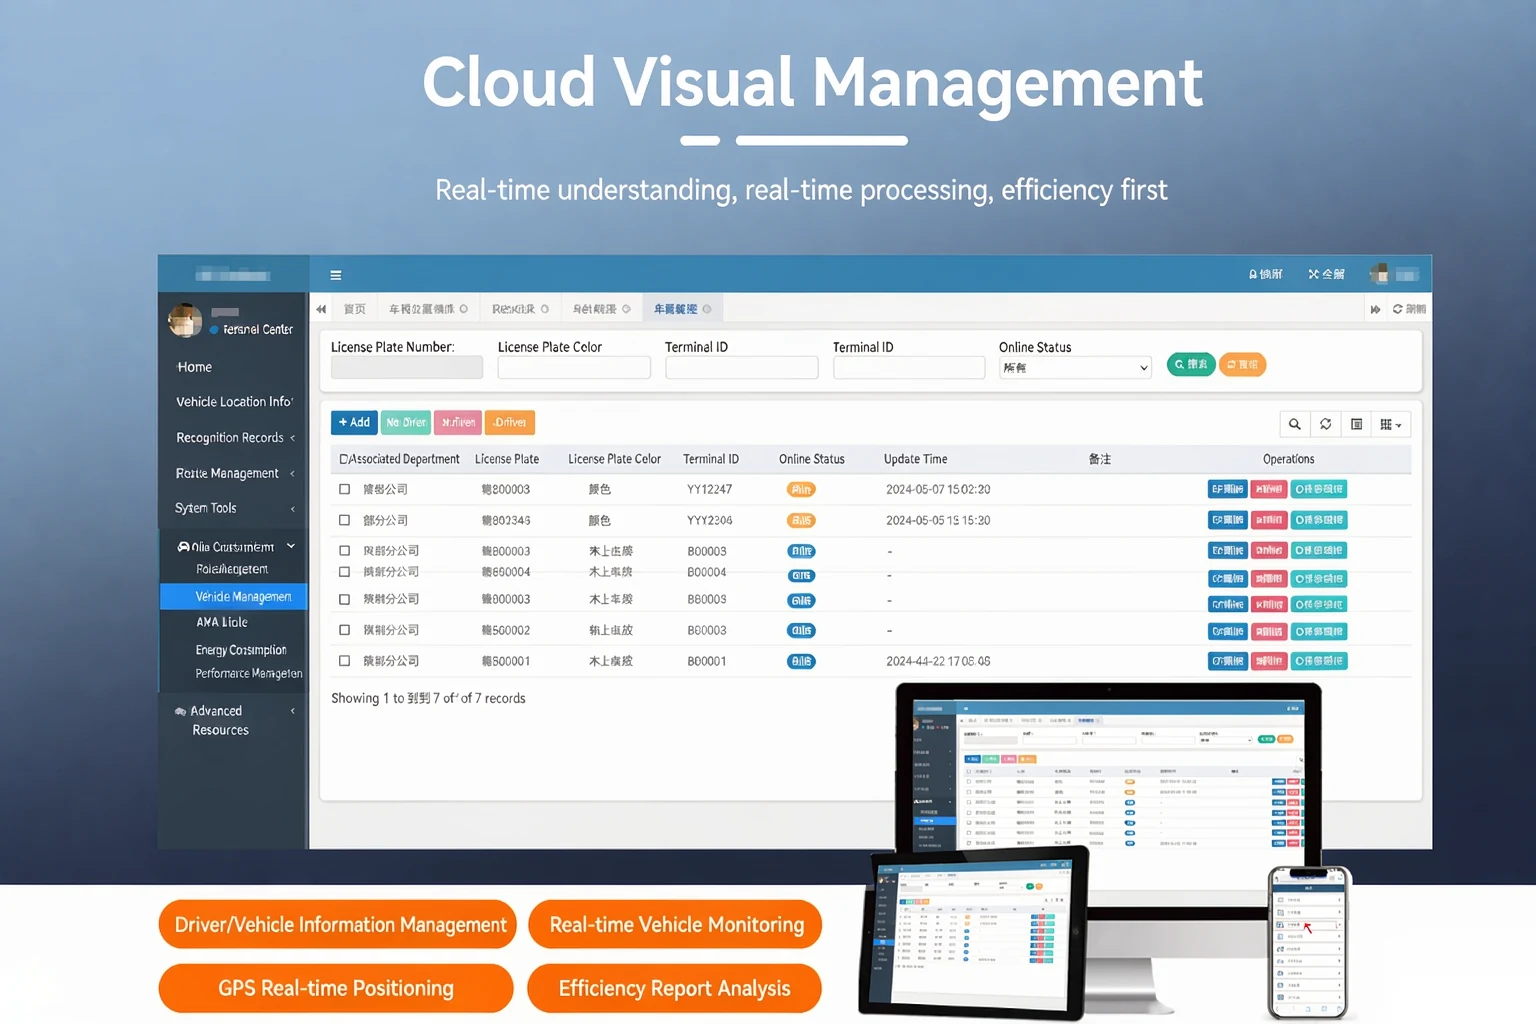
Task: Click the green search button in the filter bar
Action: (x=1191, y=365)
